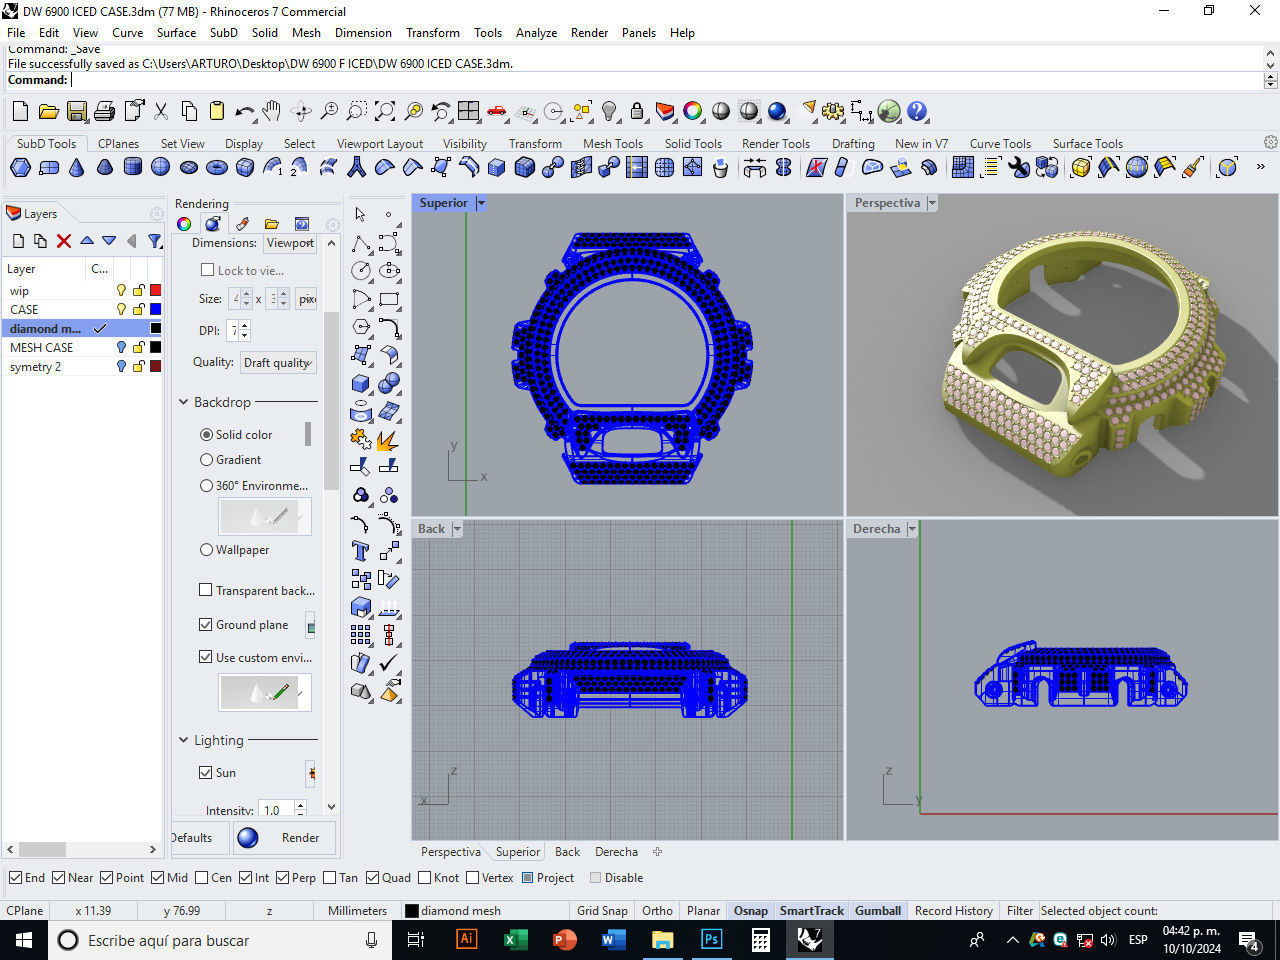Open the Quality Draft quality dropdown
The width and height of the screenshot is (1280, 960).
[279, 363]
